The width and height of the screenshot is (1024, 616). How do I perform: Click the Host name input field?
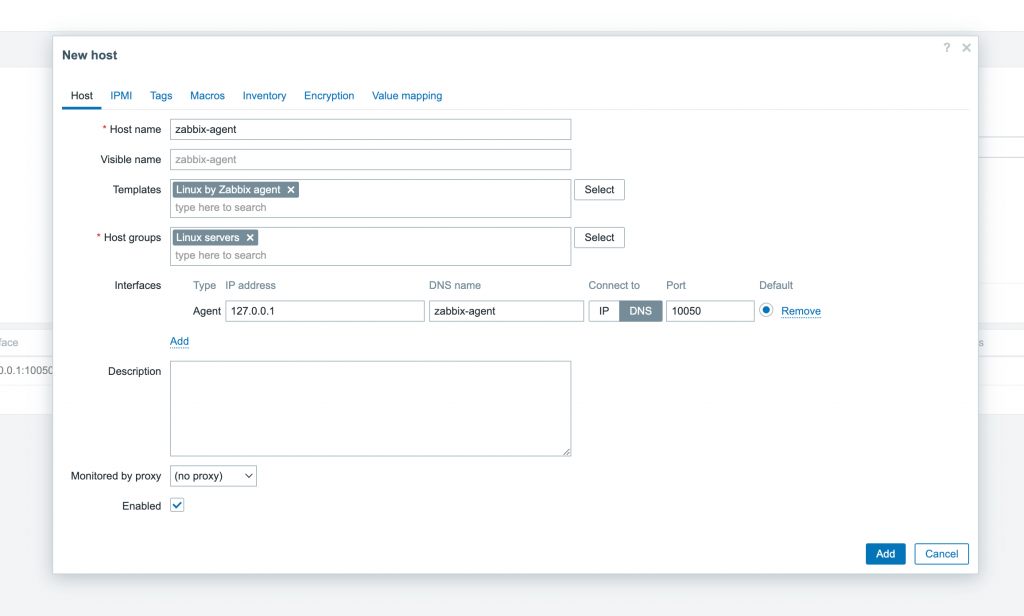(370, 129)
